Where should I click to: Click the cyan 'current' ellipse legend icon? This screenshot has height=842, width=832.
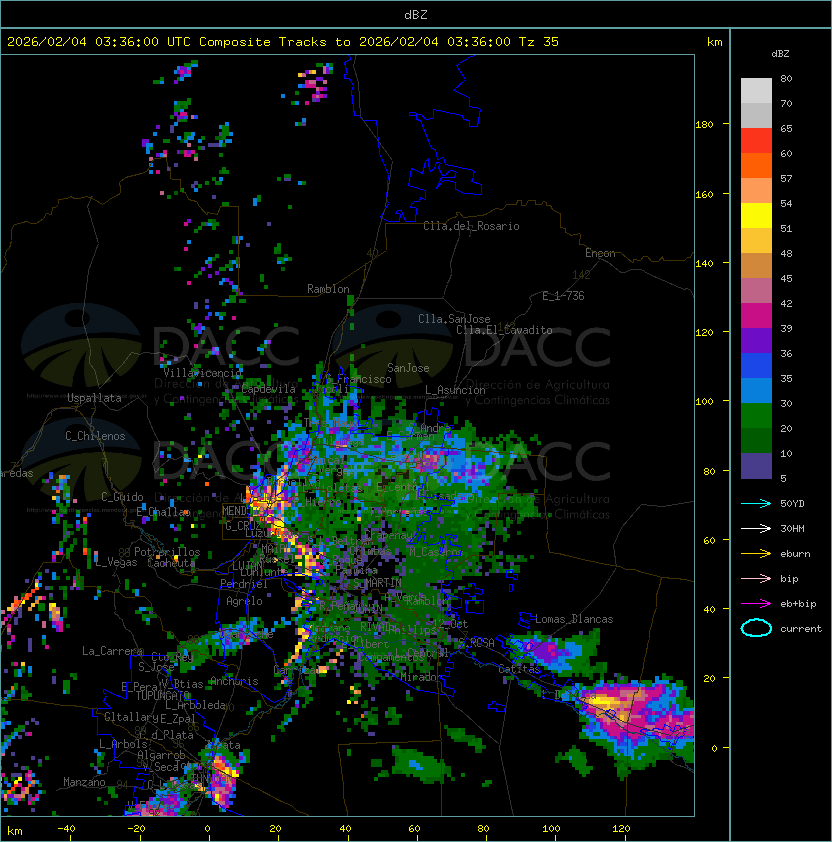pos(756,628)
